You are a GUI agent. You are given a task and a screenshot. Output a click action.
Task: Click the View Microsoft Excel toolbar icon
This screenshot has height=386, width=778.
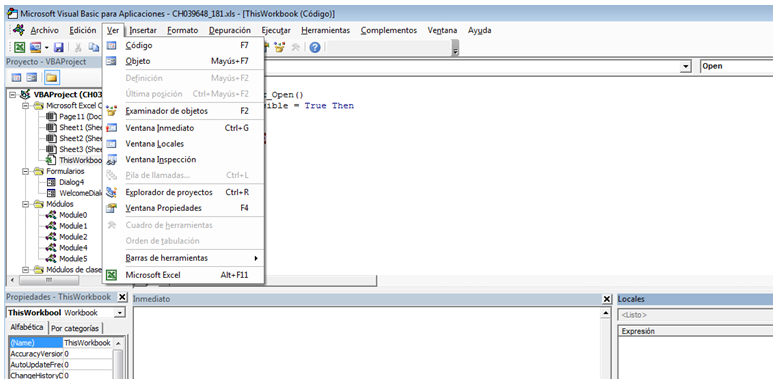point(19,47)
